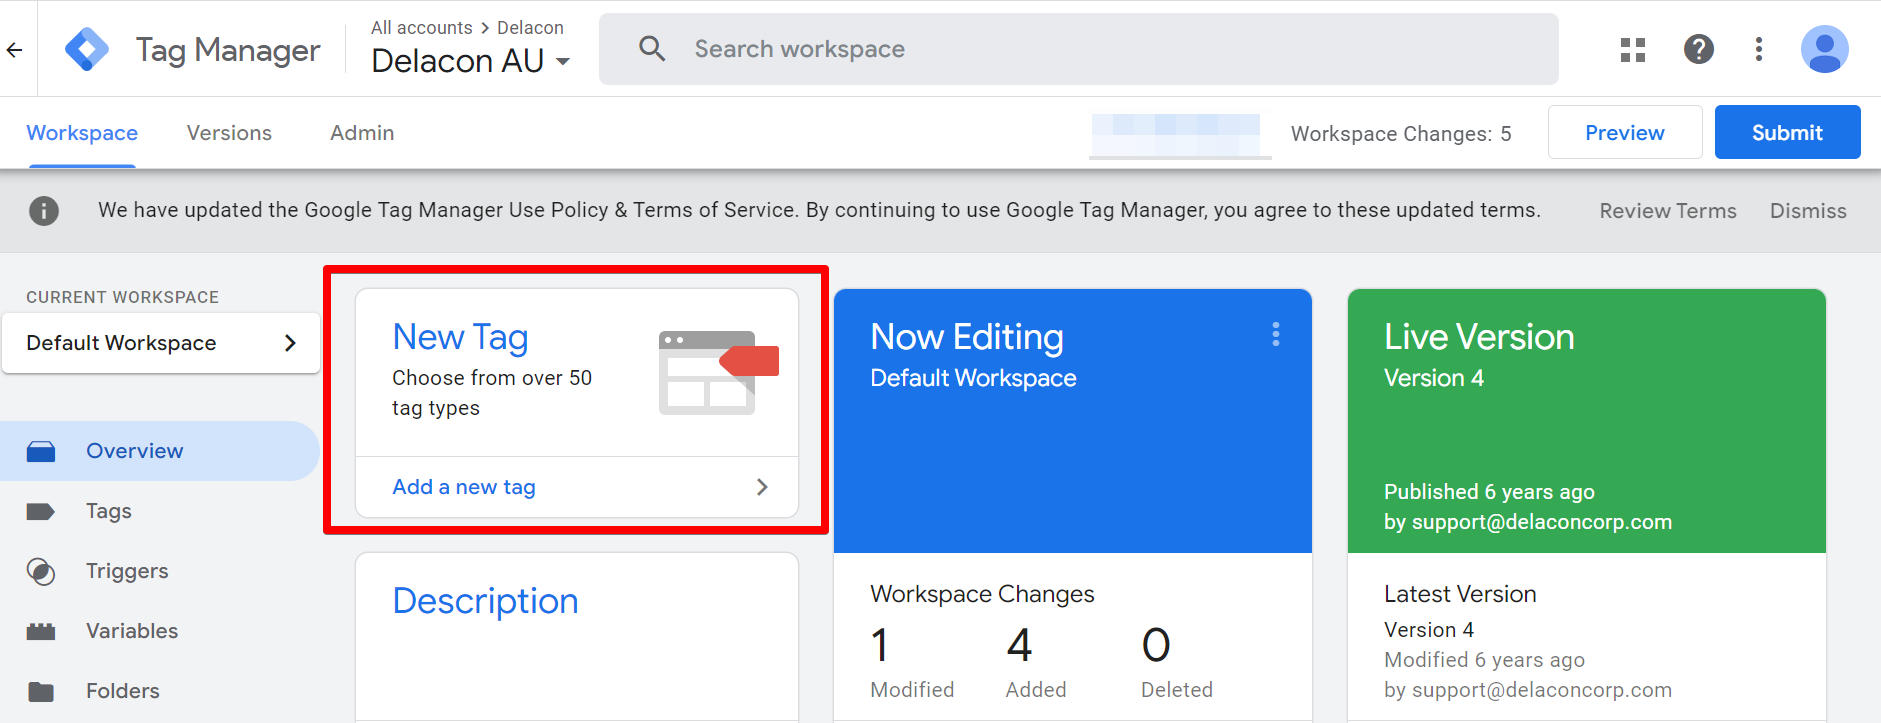Click the Tag Manager diamond logo

click(x=87, y=49)
